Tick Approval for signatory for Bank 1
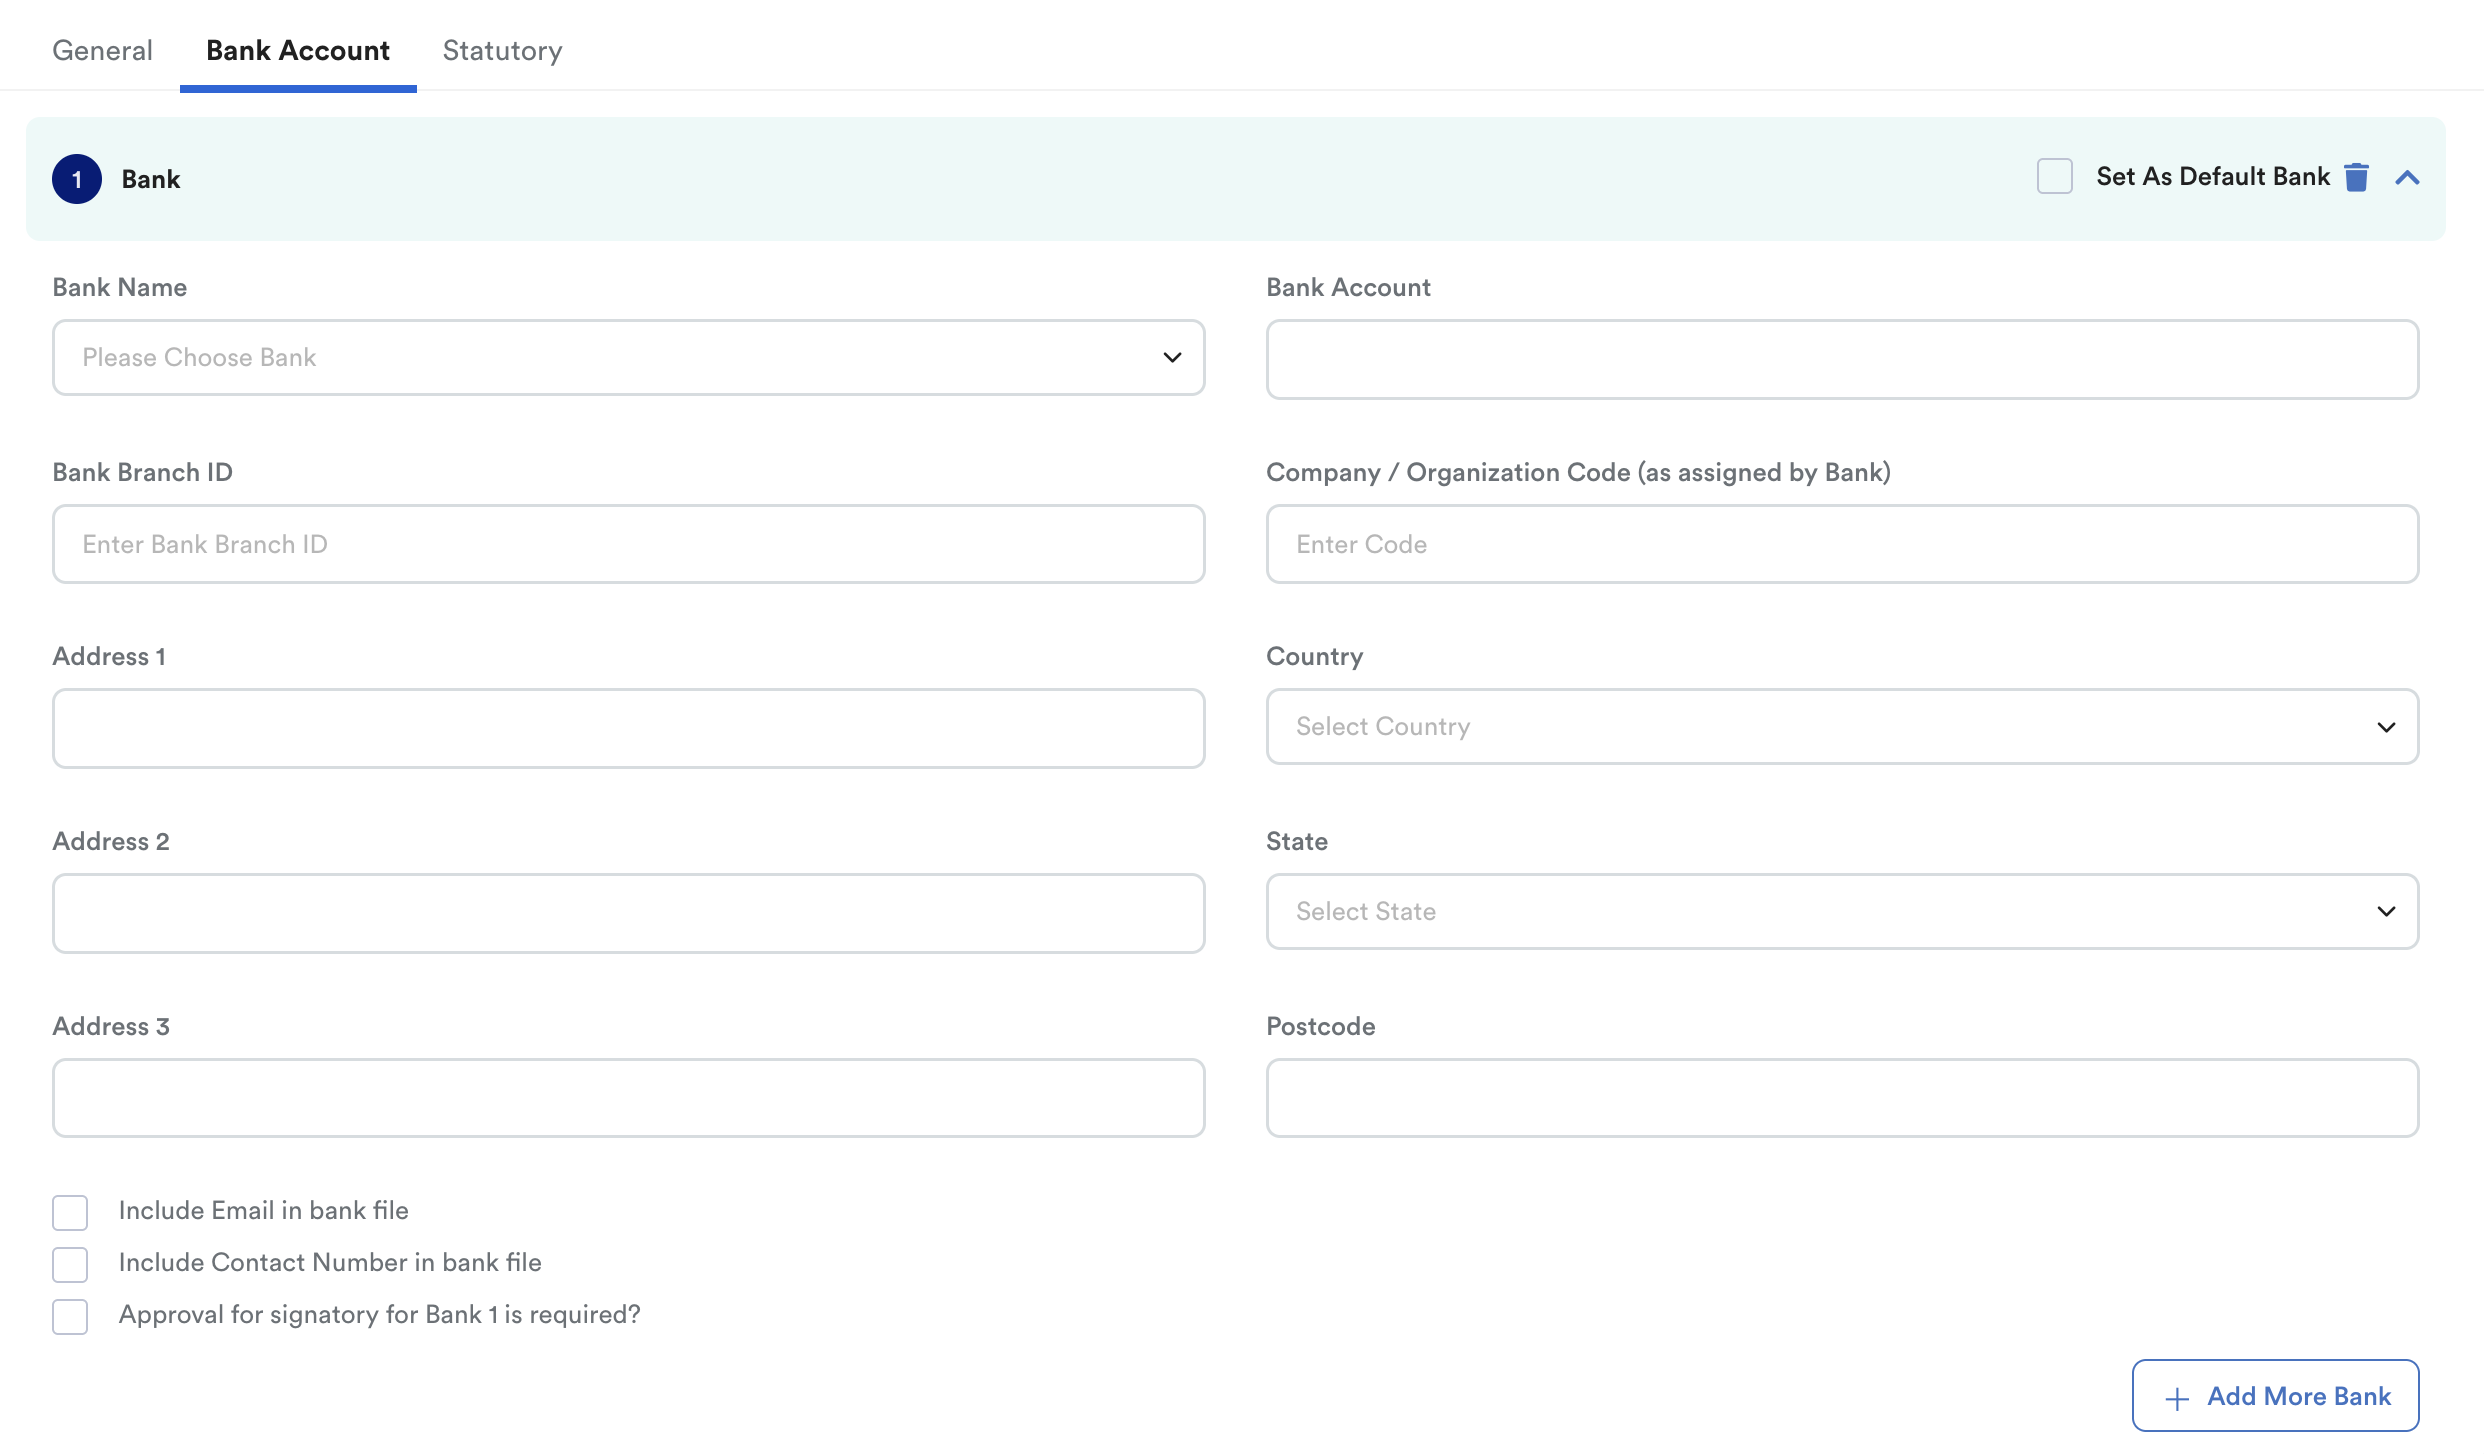This screenshot has height=1454, width=2484. 70,1315
